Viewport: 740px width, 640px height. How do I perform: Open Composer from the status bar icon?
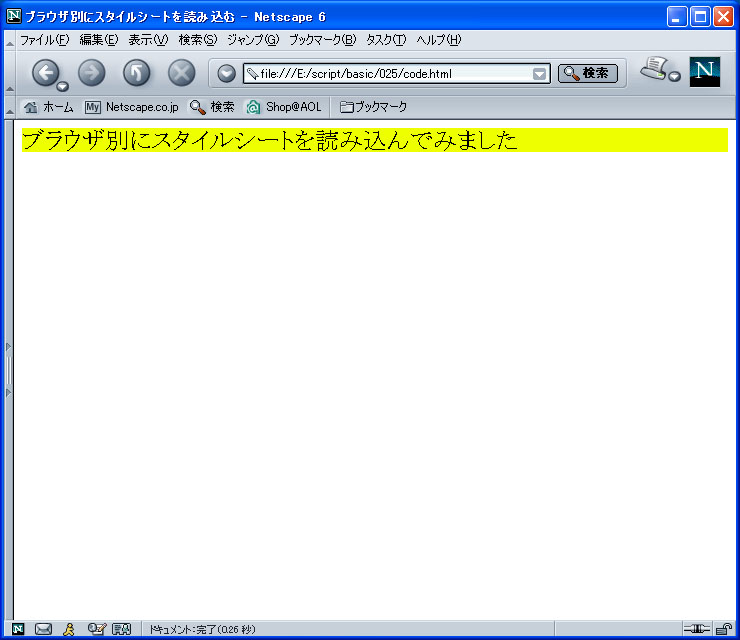pyautogui.click(x=96, y=629)
